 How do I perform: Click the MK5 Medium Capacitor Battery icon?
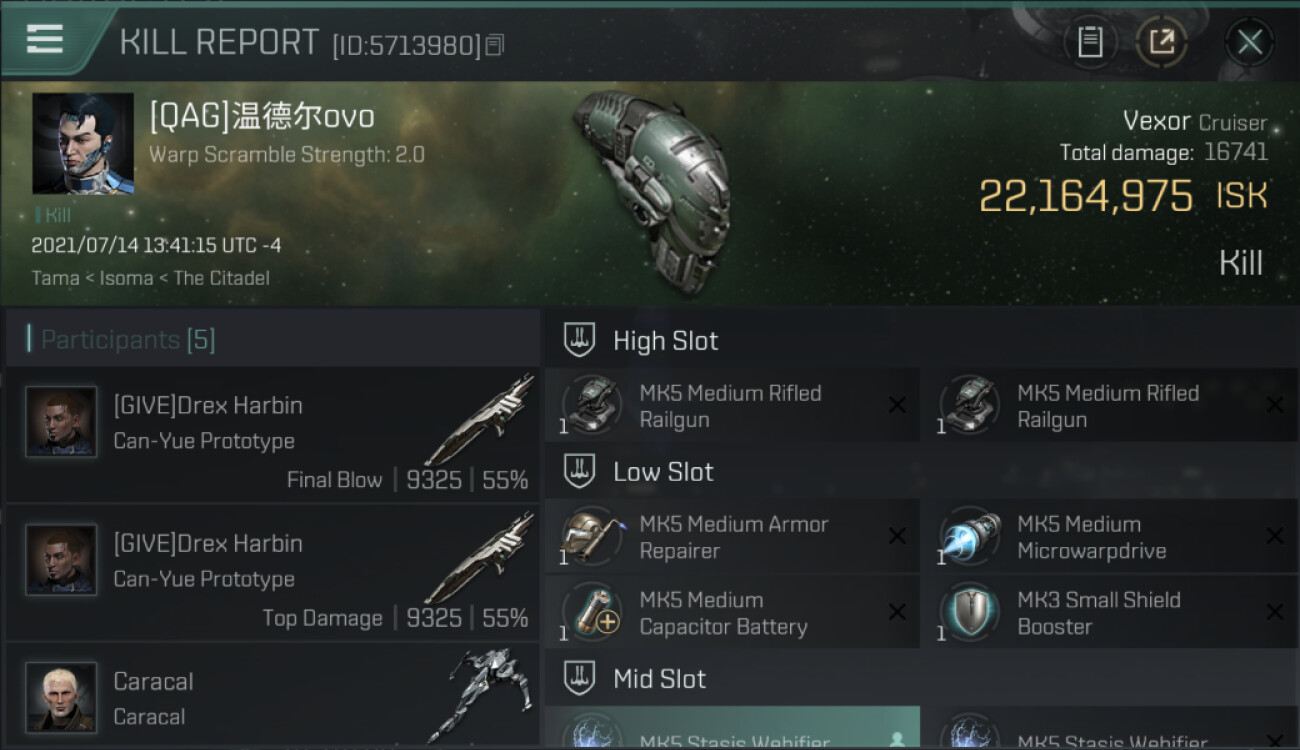pos(592,613)
